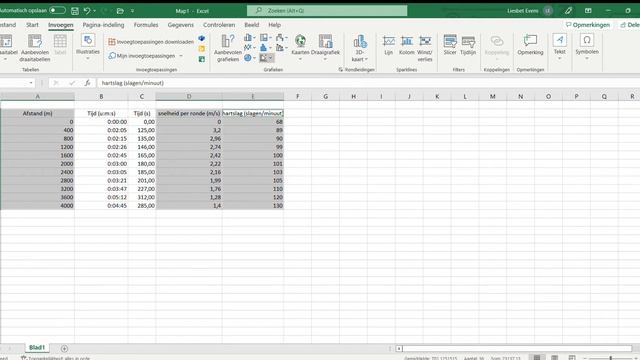Click the Open folder icon in quick access
The image size is (640, 360).
tap(120, 11)
